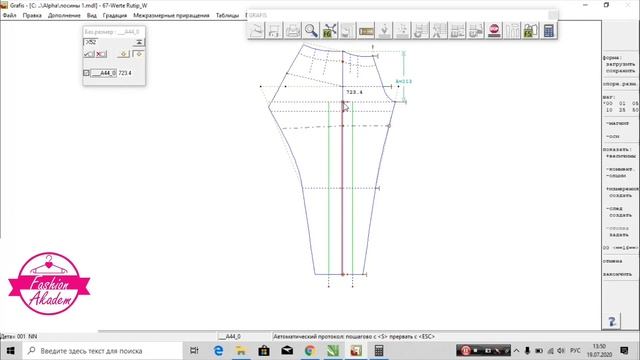Open the Межразмерные приращения menu
This screenshot has width=640, height=360.
pyautogui.click(x=171, y=16)
